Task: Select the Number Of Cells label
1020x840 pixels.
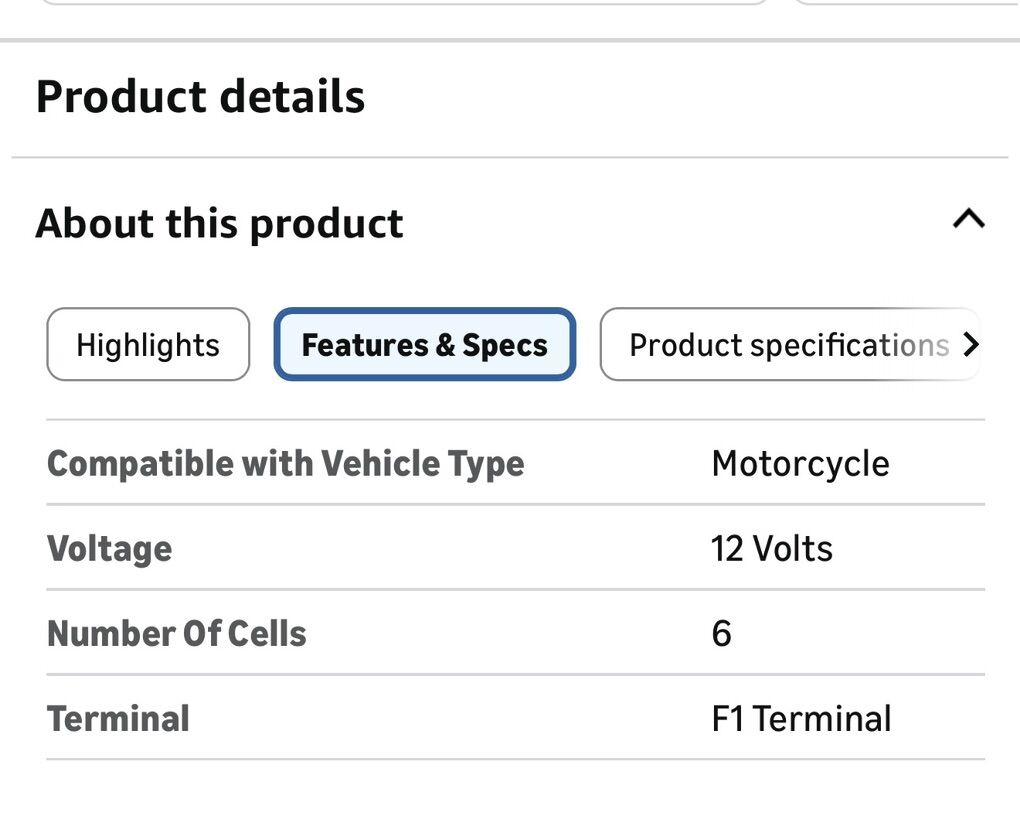Action: [176, 634]
